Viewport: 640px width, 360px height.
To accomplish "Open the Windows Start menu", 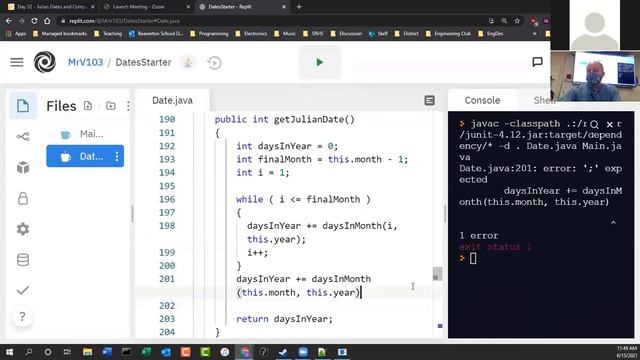I will 9,352.
